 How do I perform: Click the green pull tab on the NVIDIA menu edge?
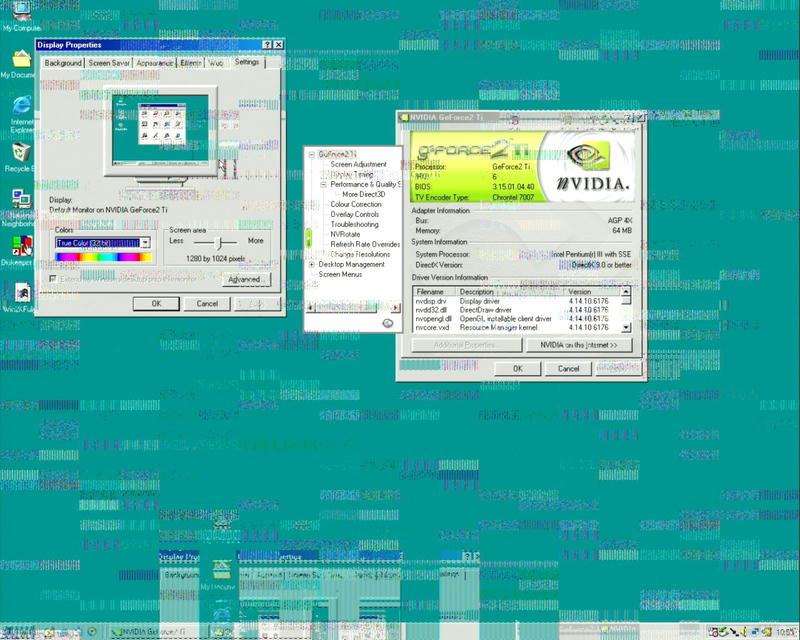pyautogui.click(x=308, y=238)
